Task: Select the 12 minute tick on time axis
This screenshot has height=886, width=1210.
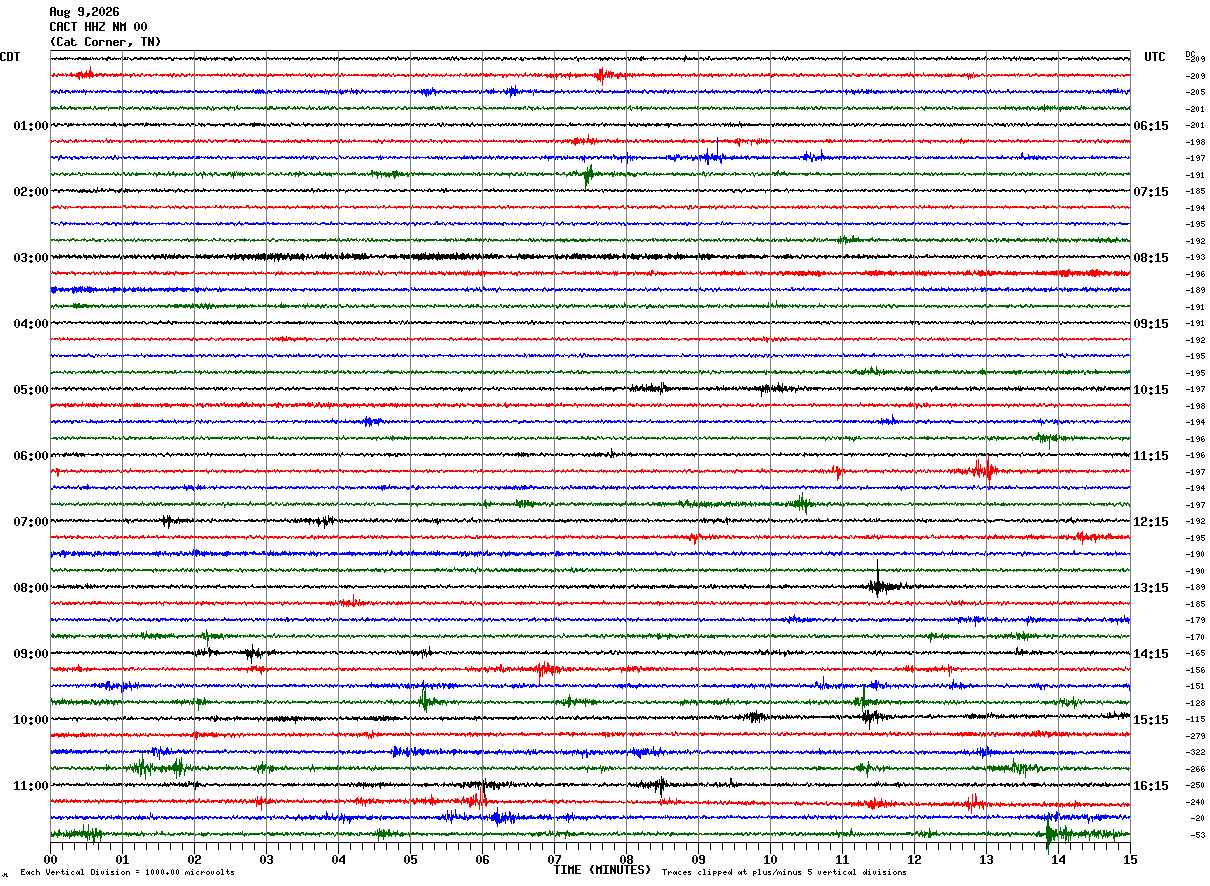Action: click(x=914, y=859)
